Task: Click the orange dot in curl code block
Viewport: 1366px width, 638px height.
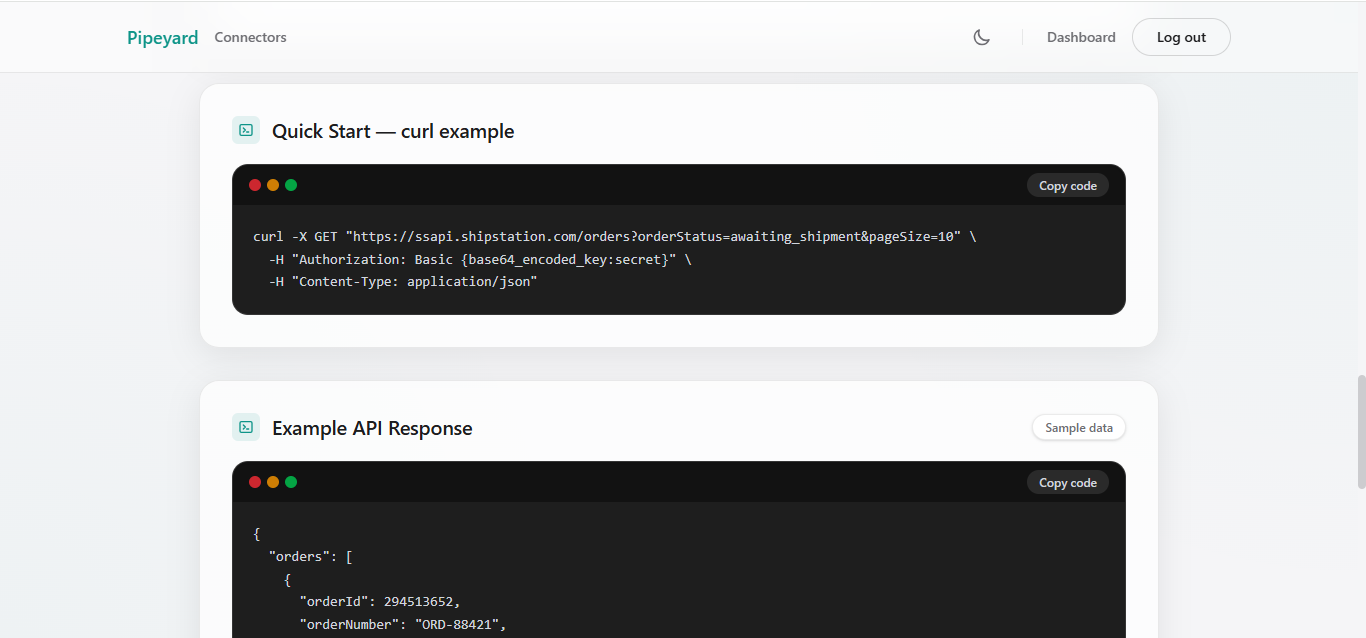Action: pyautogui.click(x=273, y=185)
